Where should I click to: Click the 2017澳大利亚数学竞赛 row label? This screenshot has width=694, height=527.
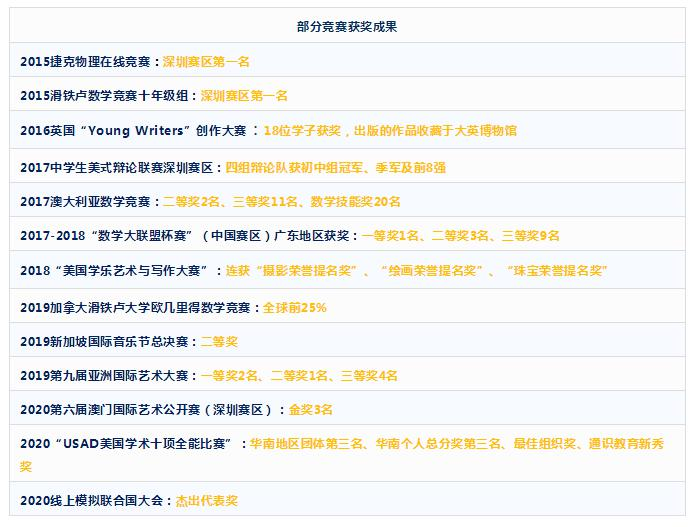point(85,201)
